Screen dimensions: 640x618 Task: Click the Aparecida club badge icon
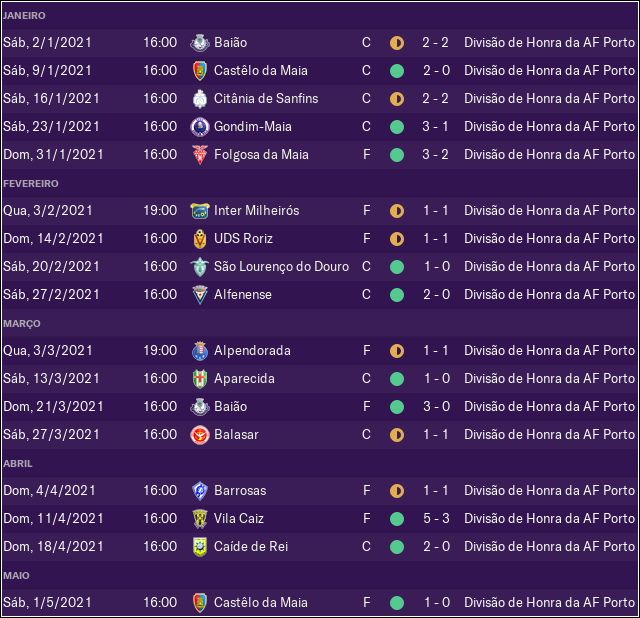(x=200, y=379)
